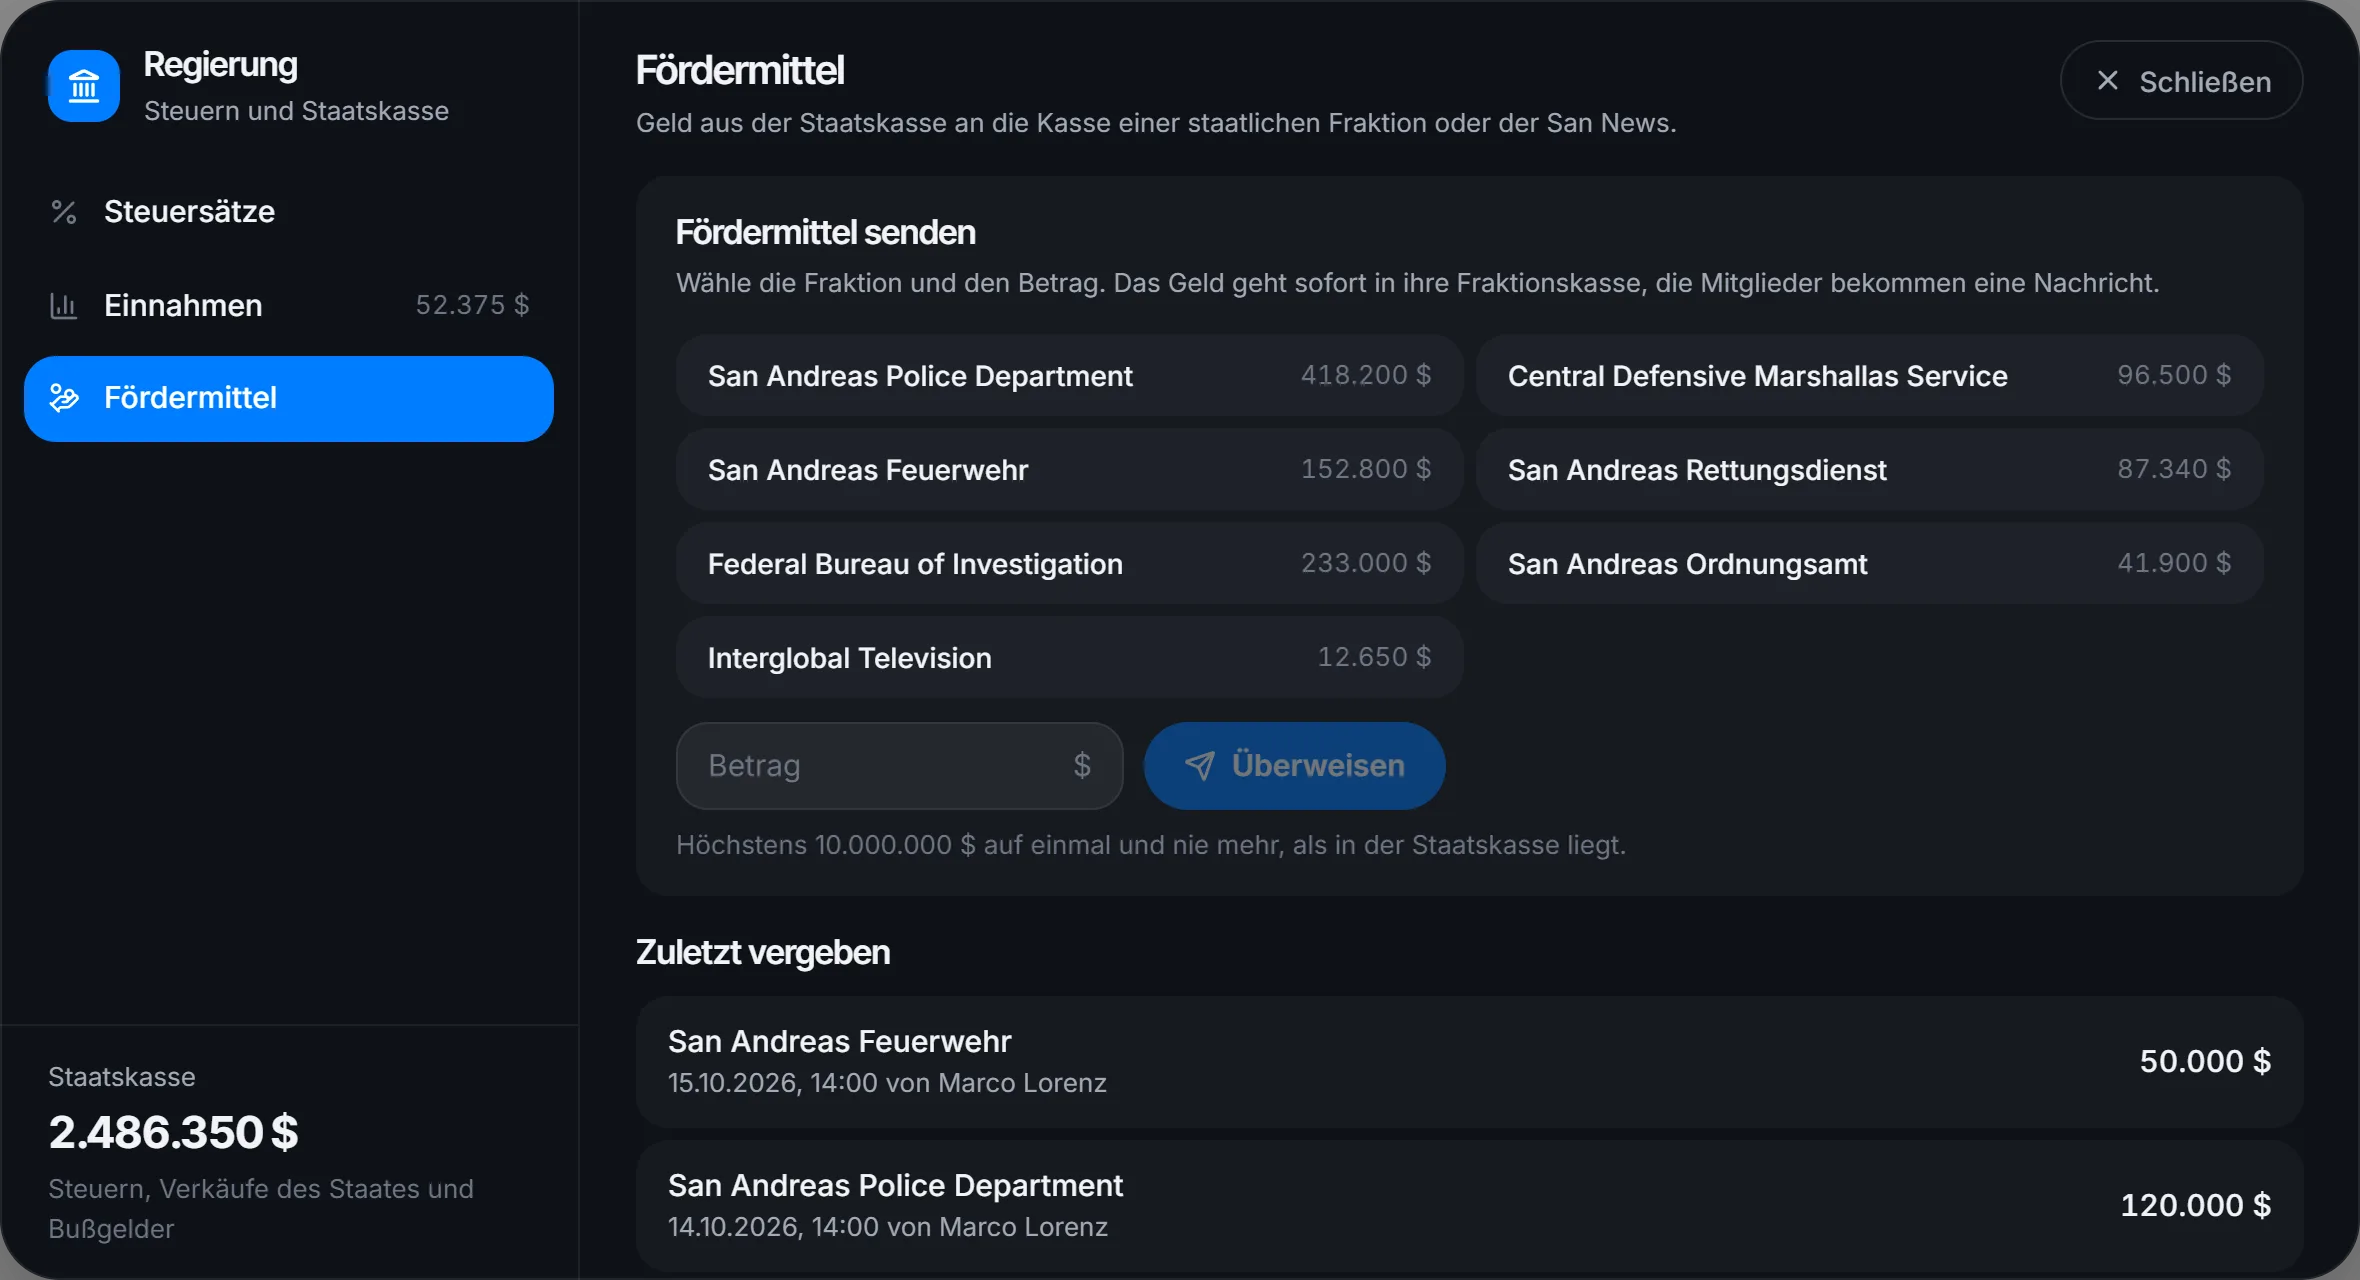Click the Steuern und Staatskasse subtitle

pos(296,111)
